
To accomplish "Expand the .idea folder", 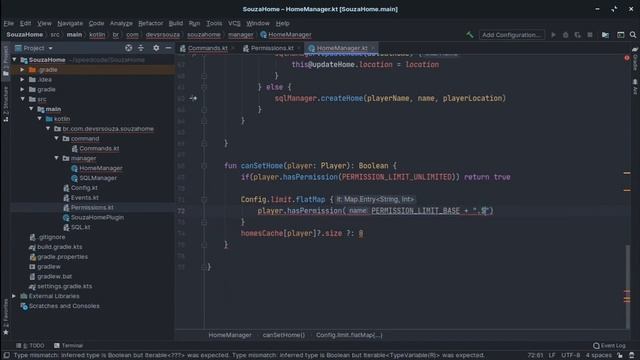I will pyautogui.click(x=22, y=80).
